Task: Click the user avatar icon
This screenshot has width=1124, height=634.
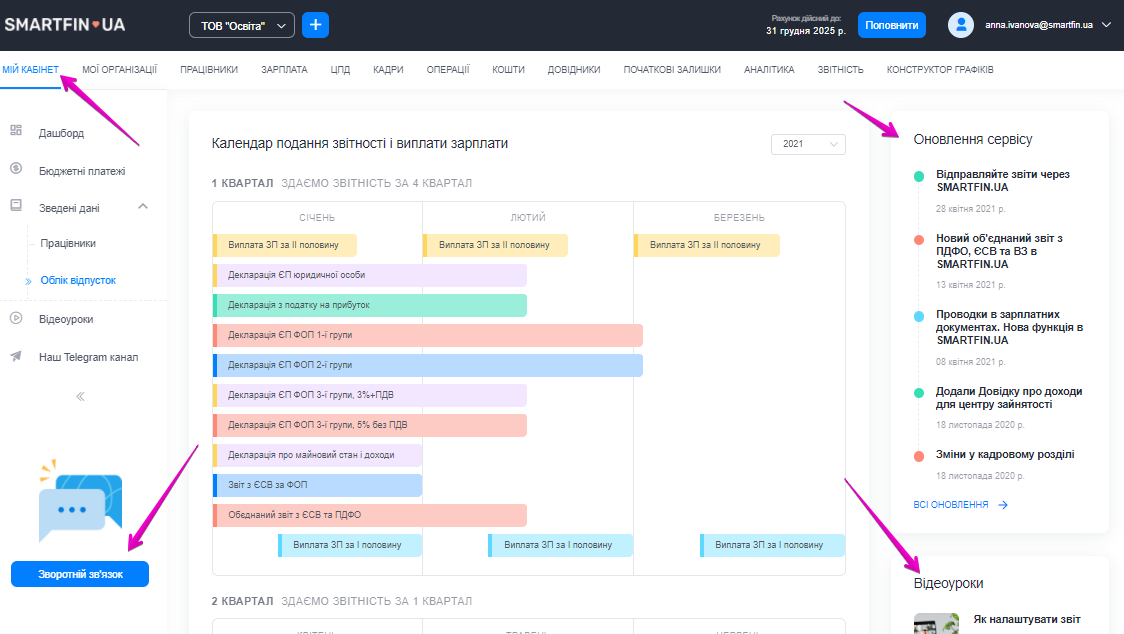Action: (961, 25)
